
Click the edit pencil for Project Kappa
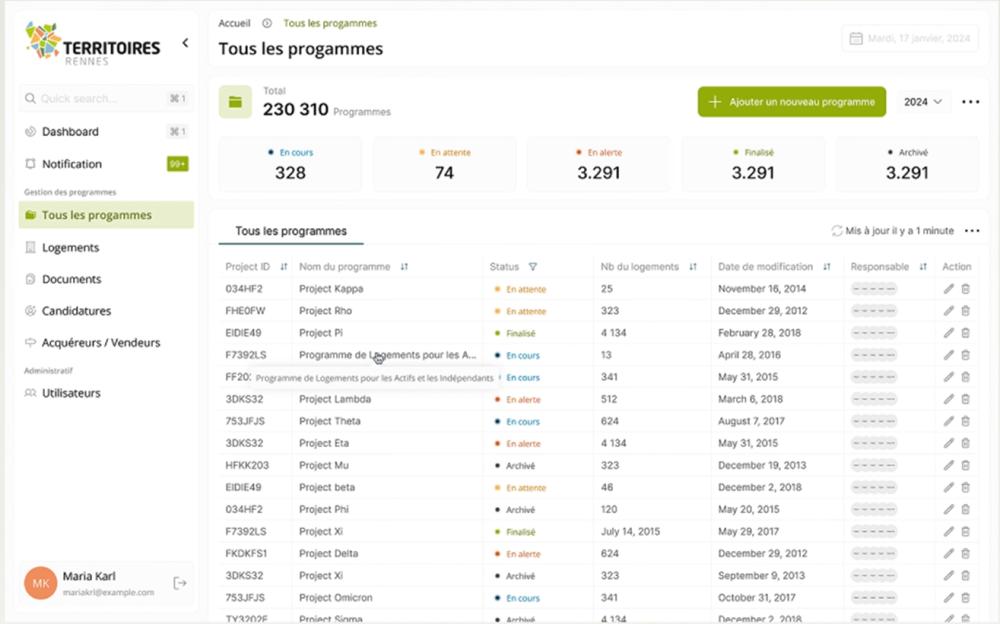[x=948, y=289]
